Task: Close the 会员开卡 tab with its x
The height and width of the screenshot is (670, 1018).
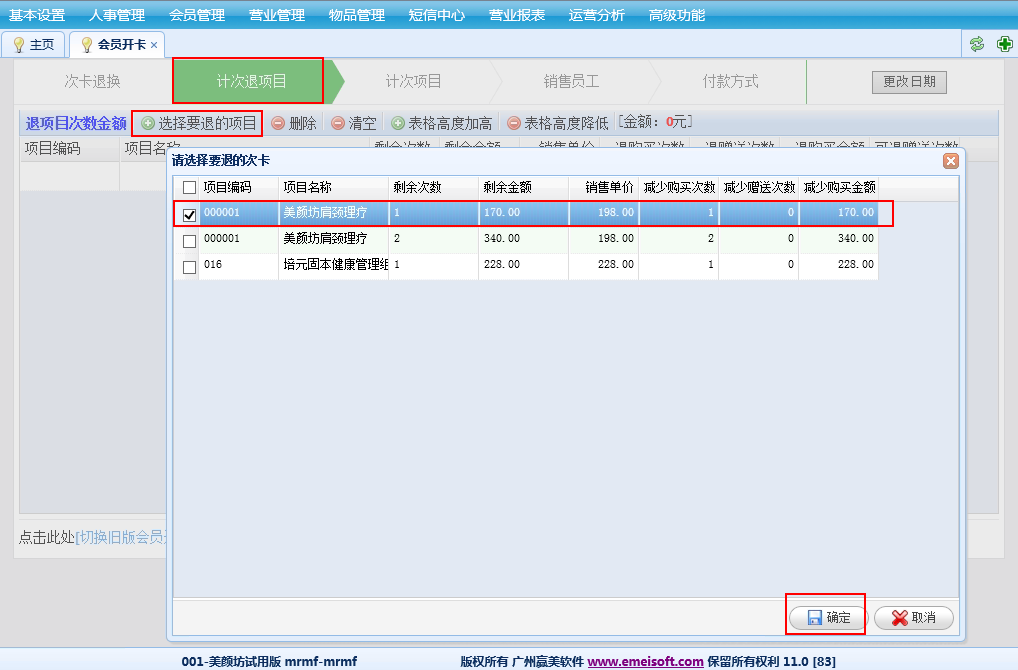Action: 154,45
